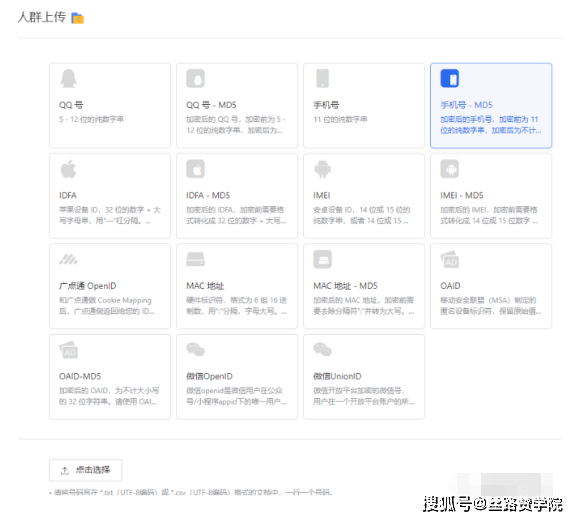Click the upload arrow icon in 点击选择
This screenshot has height=521, width=577.
(65, 470)
